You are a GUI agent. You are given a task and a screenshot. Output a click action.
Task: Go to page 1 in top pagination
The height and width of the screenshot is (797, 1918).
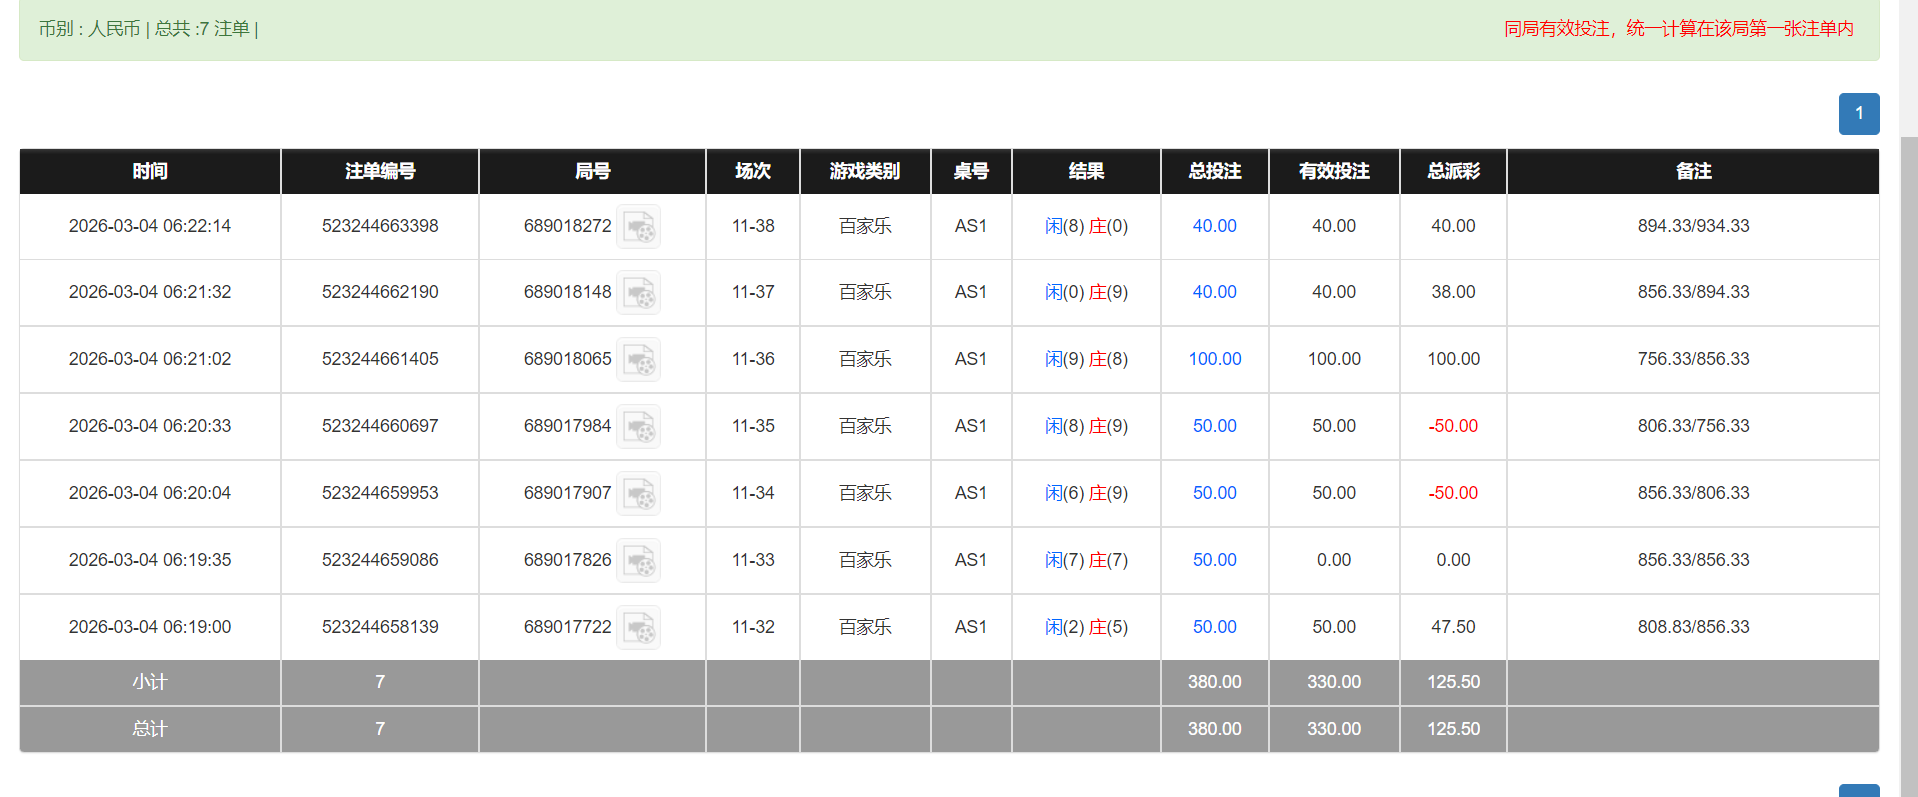(1859, 114)
